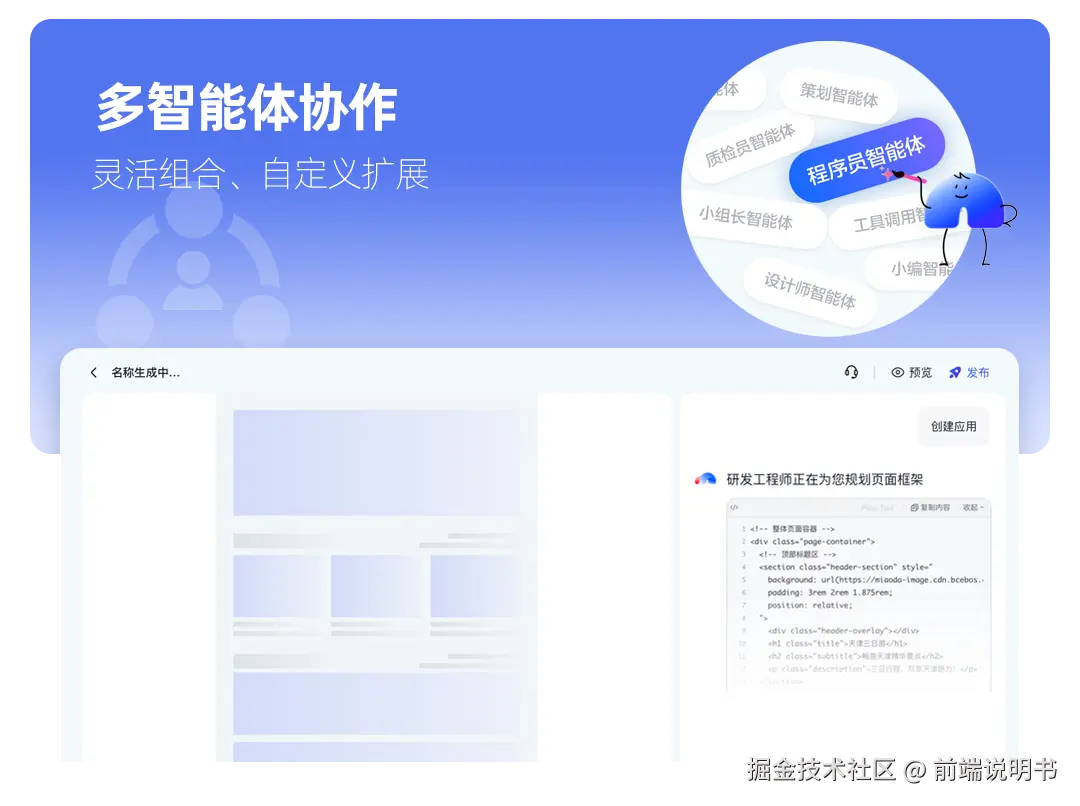Click the 创建应用 chat bubble

coord(954,426)
